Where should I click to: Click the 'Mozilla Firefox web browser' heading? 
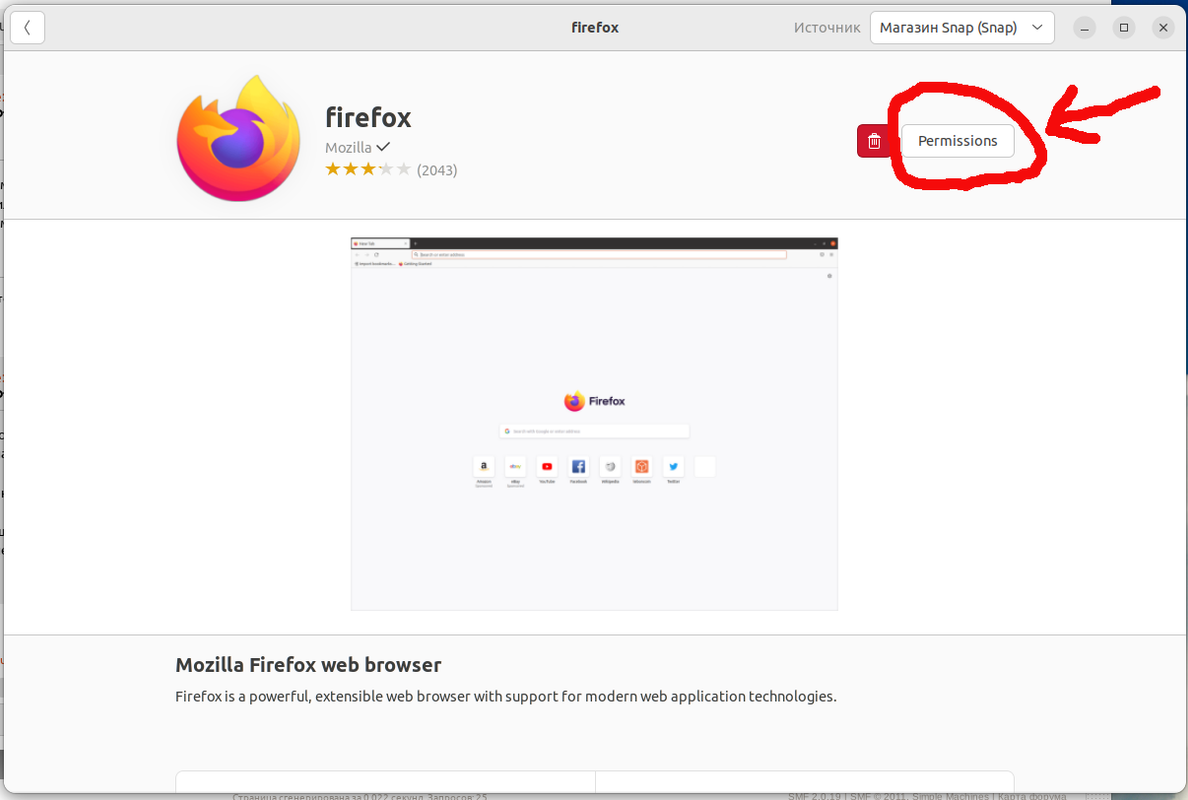click(x=308, y=664)
